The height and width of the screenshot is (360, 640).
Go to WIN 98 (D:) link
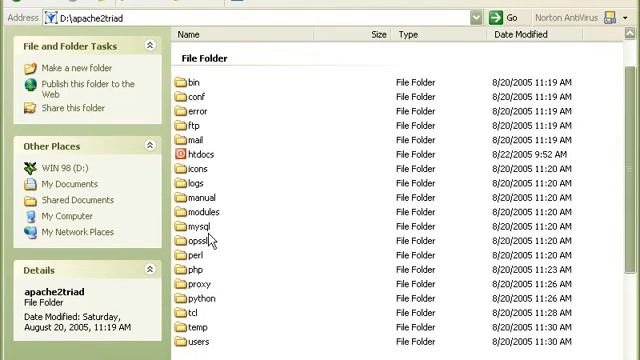pyautogui.click(x=65, y=168)
